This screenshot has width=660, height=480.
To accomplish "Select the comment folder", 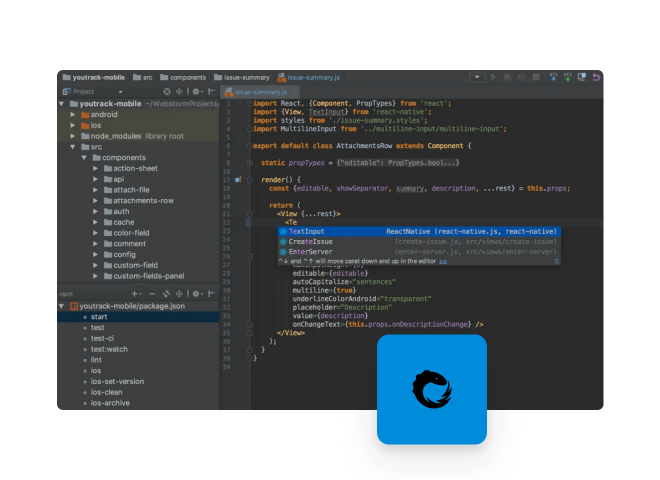I will (x=125, y=243).
